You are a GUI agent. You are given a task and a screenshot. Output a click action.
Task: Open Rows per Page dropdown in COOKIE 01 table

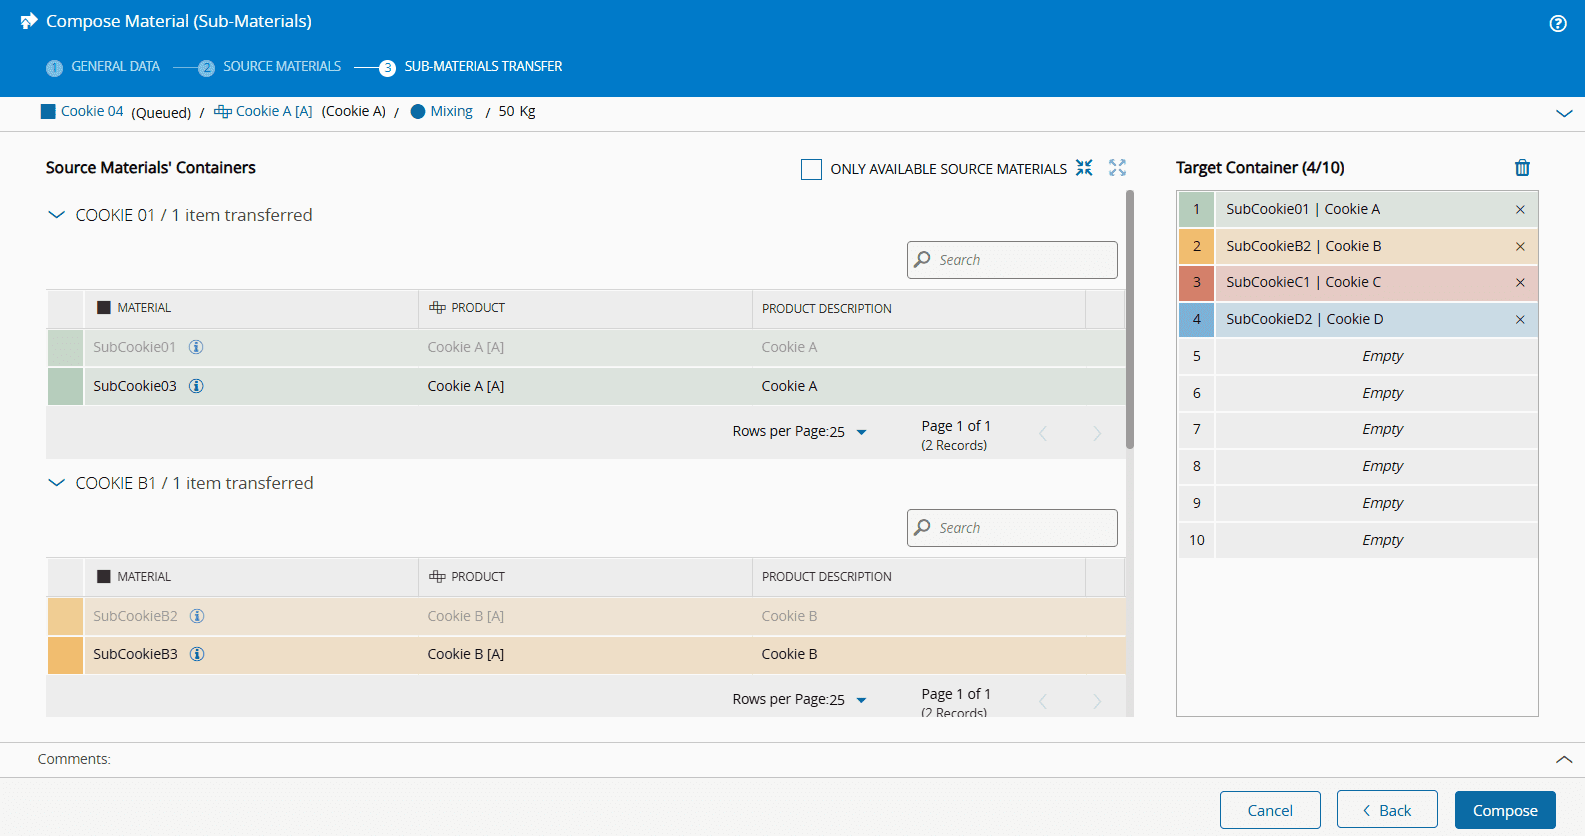pos(861,432)
